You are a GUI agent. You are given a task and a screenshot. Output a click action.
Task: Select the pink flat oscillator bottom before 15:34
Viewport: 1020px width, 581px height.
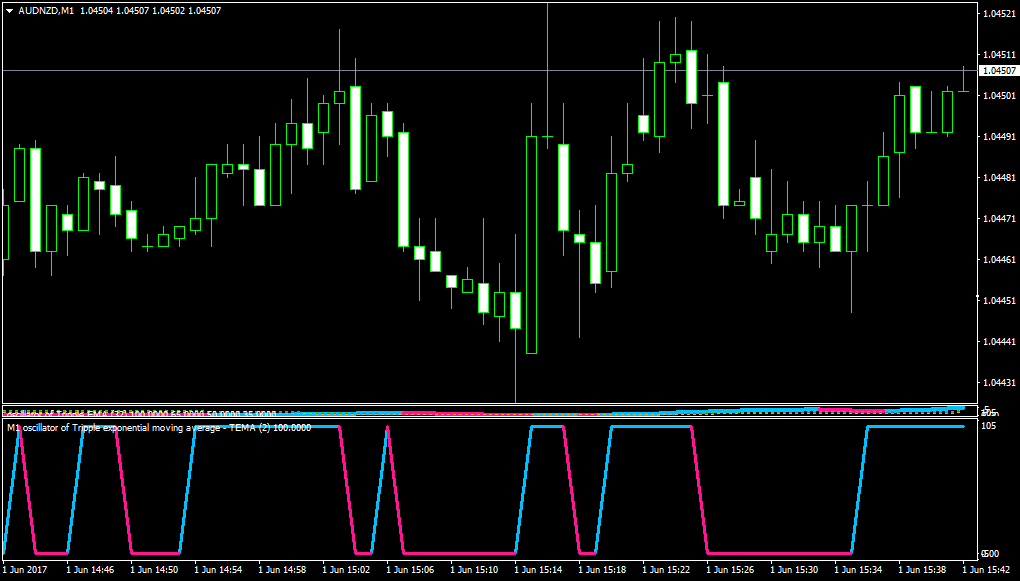tap(780, 553)
